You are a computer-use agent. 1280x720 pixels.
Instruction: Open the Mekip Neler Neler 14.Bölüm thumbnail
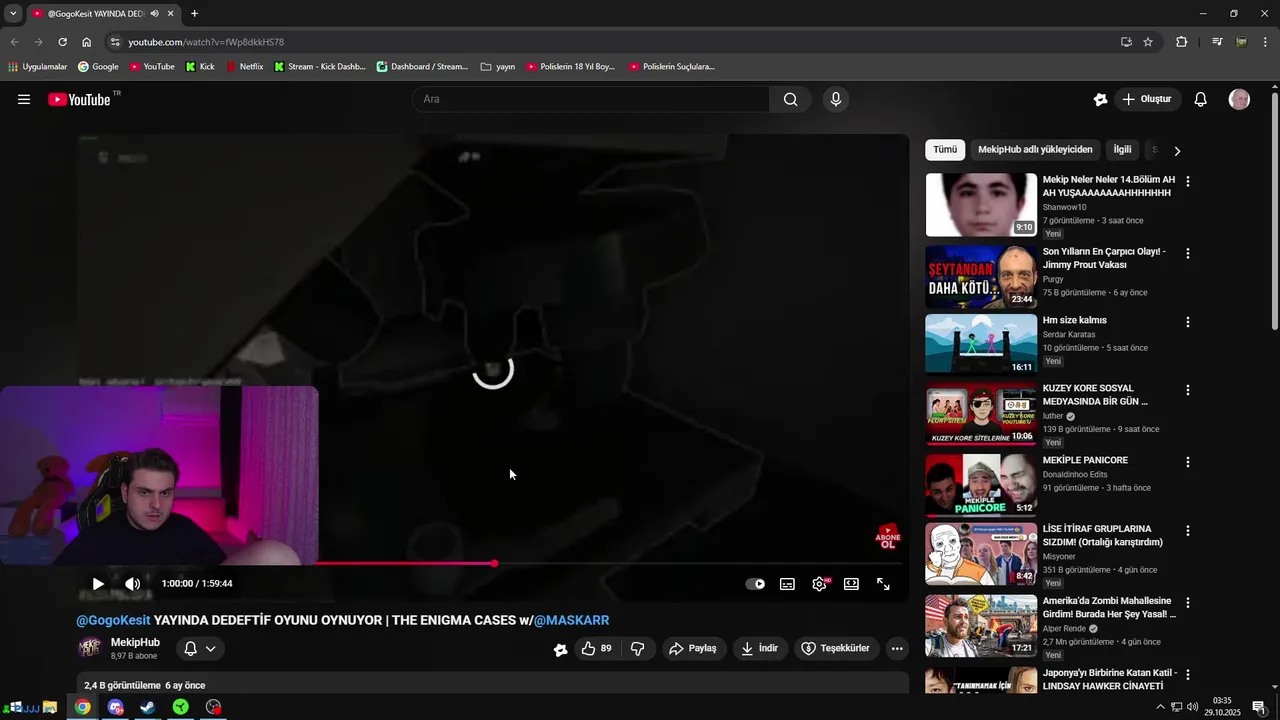[981, 205]
